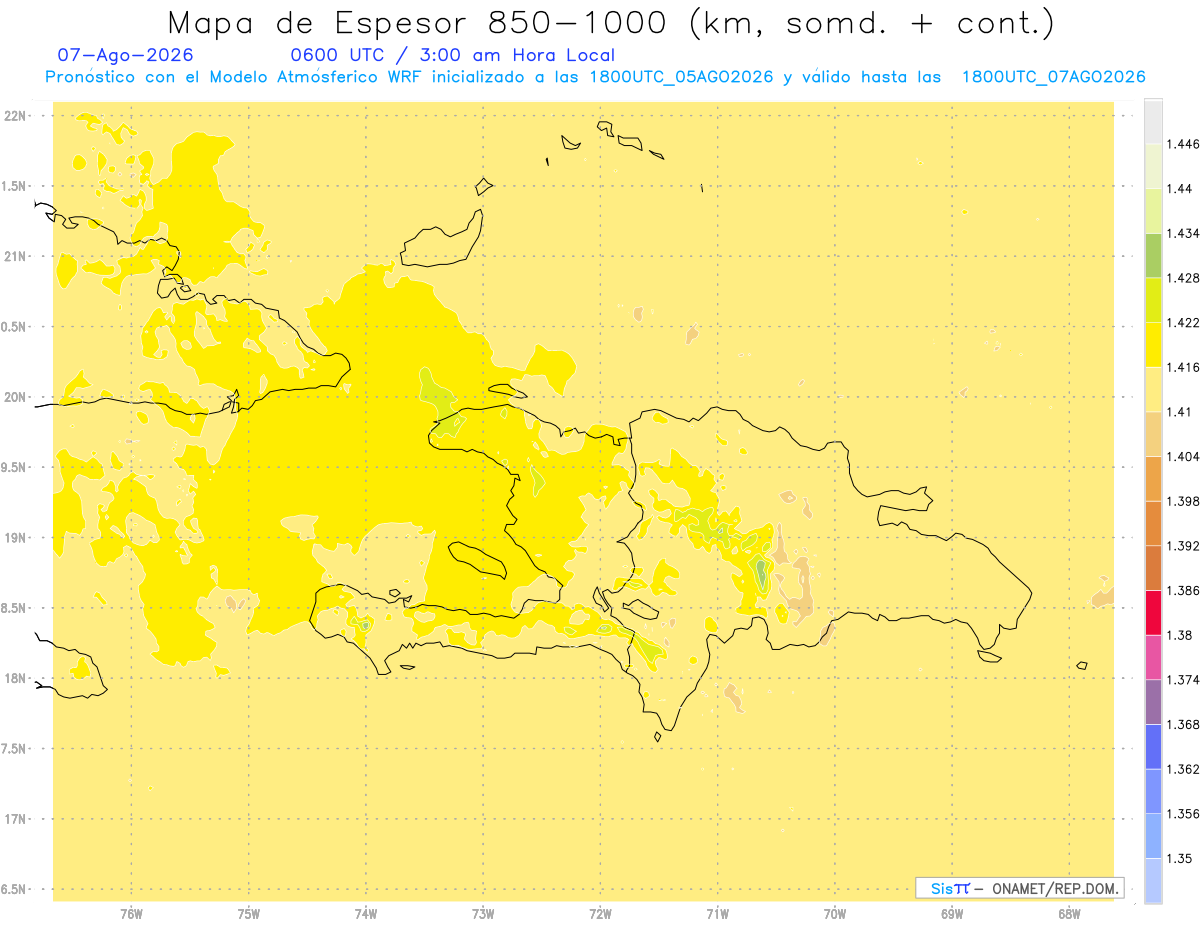1200x927 pixels.
Task: Click the legend value '1.392'
Action: coord(1182,546)
